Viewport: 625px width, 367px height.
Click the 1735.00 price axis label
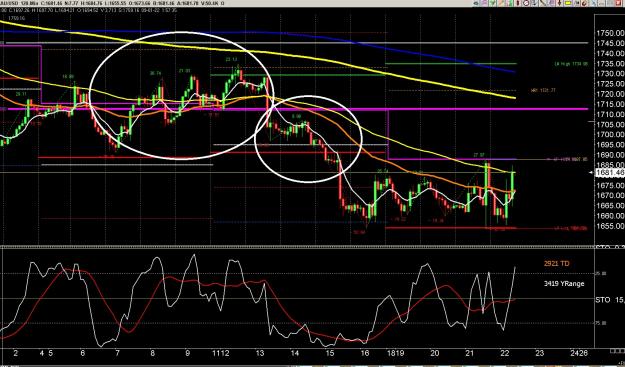[x=610, y=63]
